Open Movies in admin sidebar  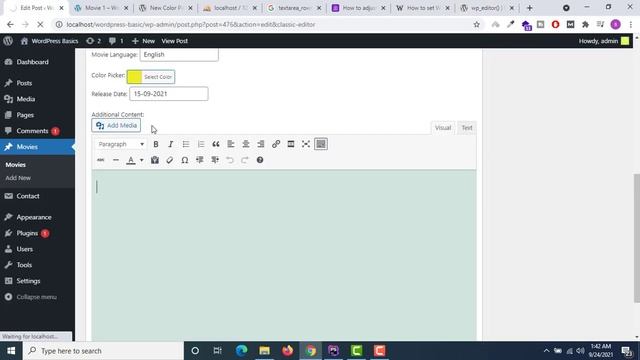37,147
